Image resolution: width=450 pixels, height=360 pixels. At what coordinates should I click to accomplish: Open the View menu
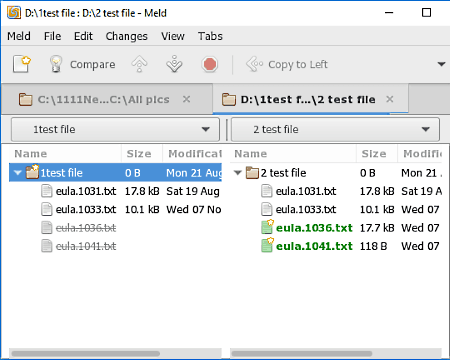[x=173, y=36]
